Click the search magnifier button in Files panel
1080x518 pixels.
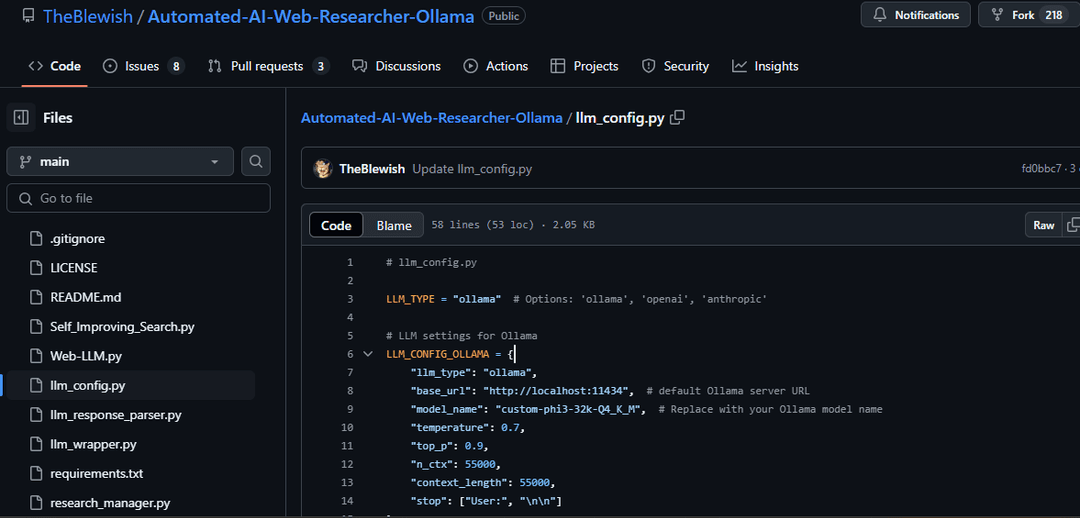point(256,162)
